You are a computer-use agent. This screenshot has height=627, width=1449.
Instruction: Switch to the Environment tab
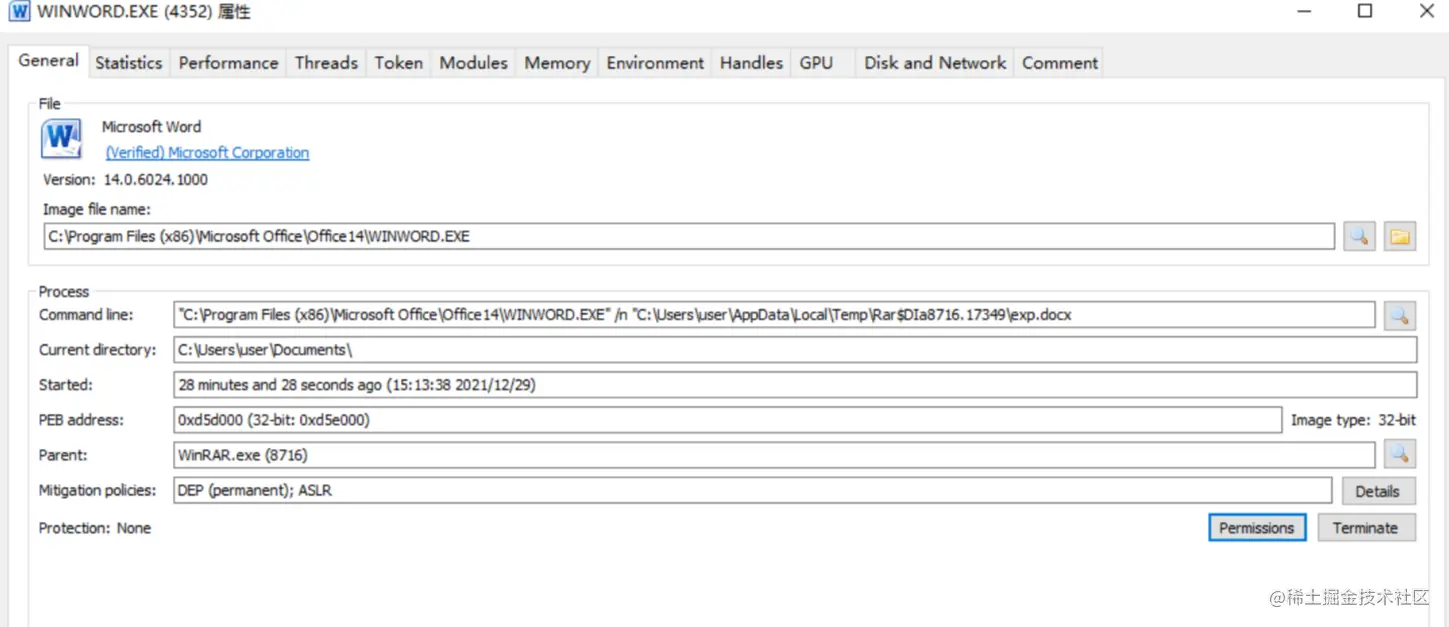655,62
